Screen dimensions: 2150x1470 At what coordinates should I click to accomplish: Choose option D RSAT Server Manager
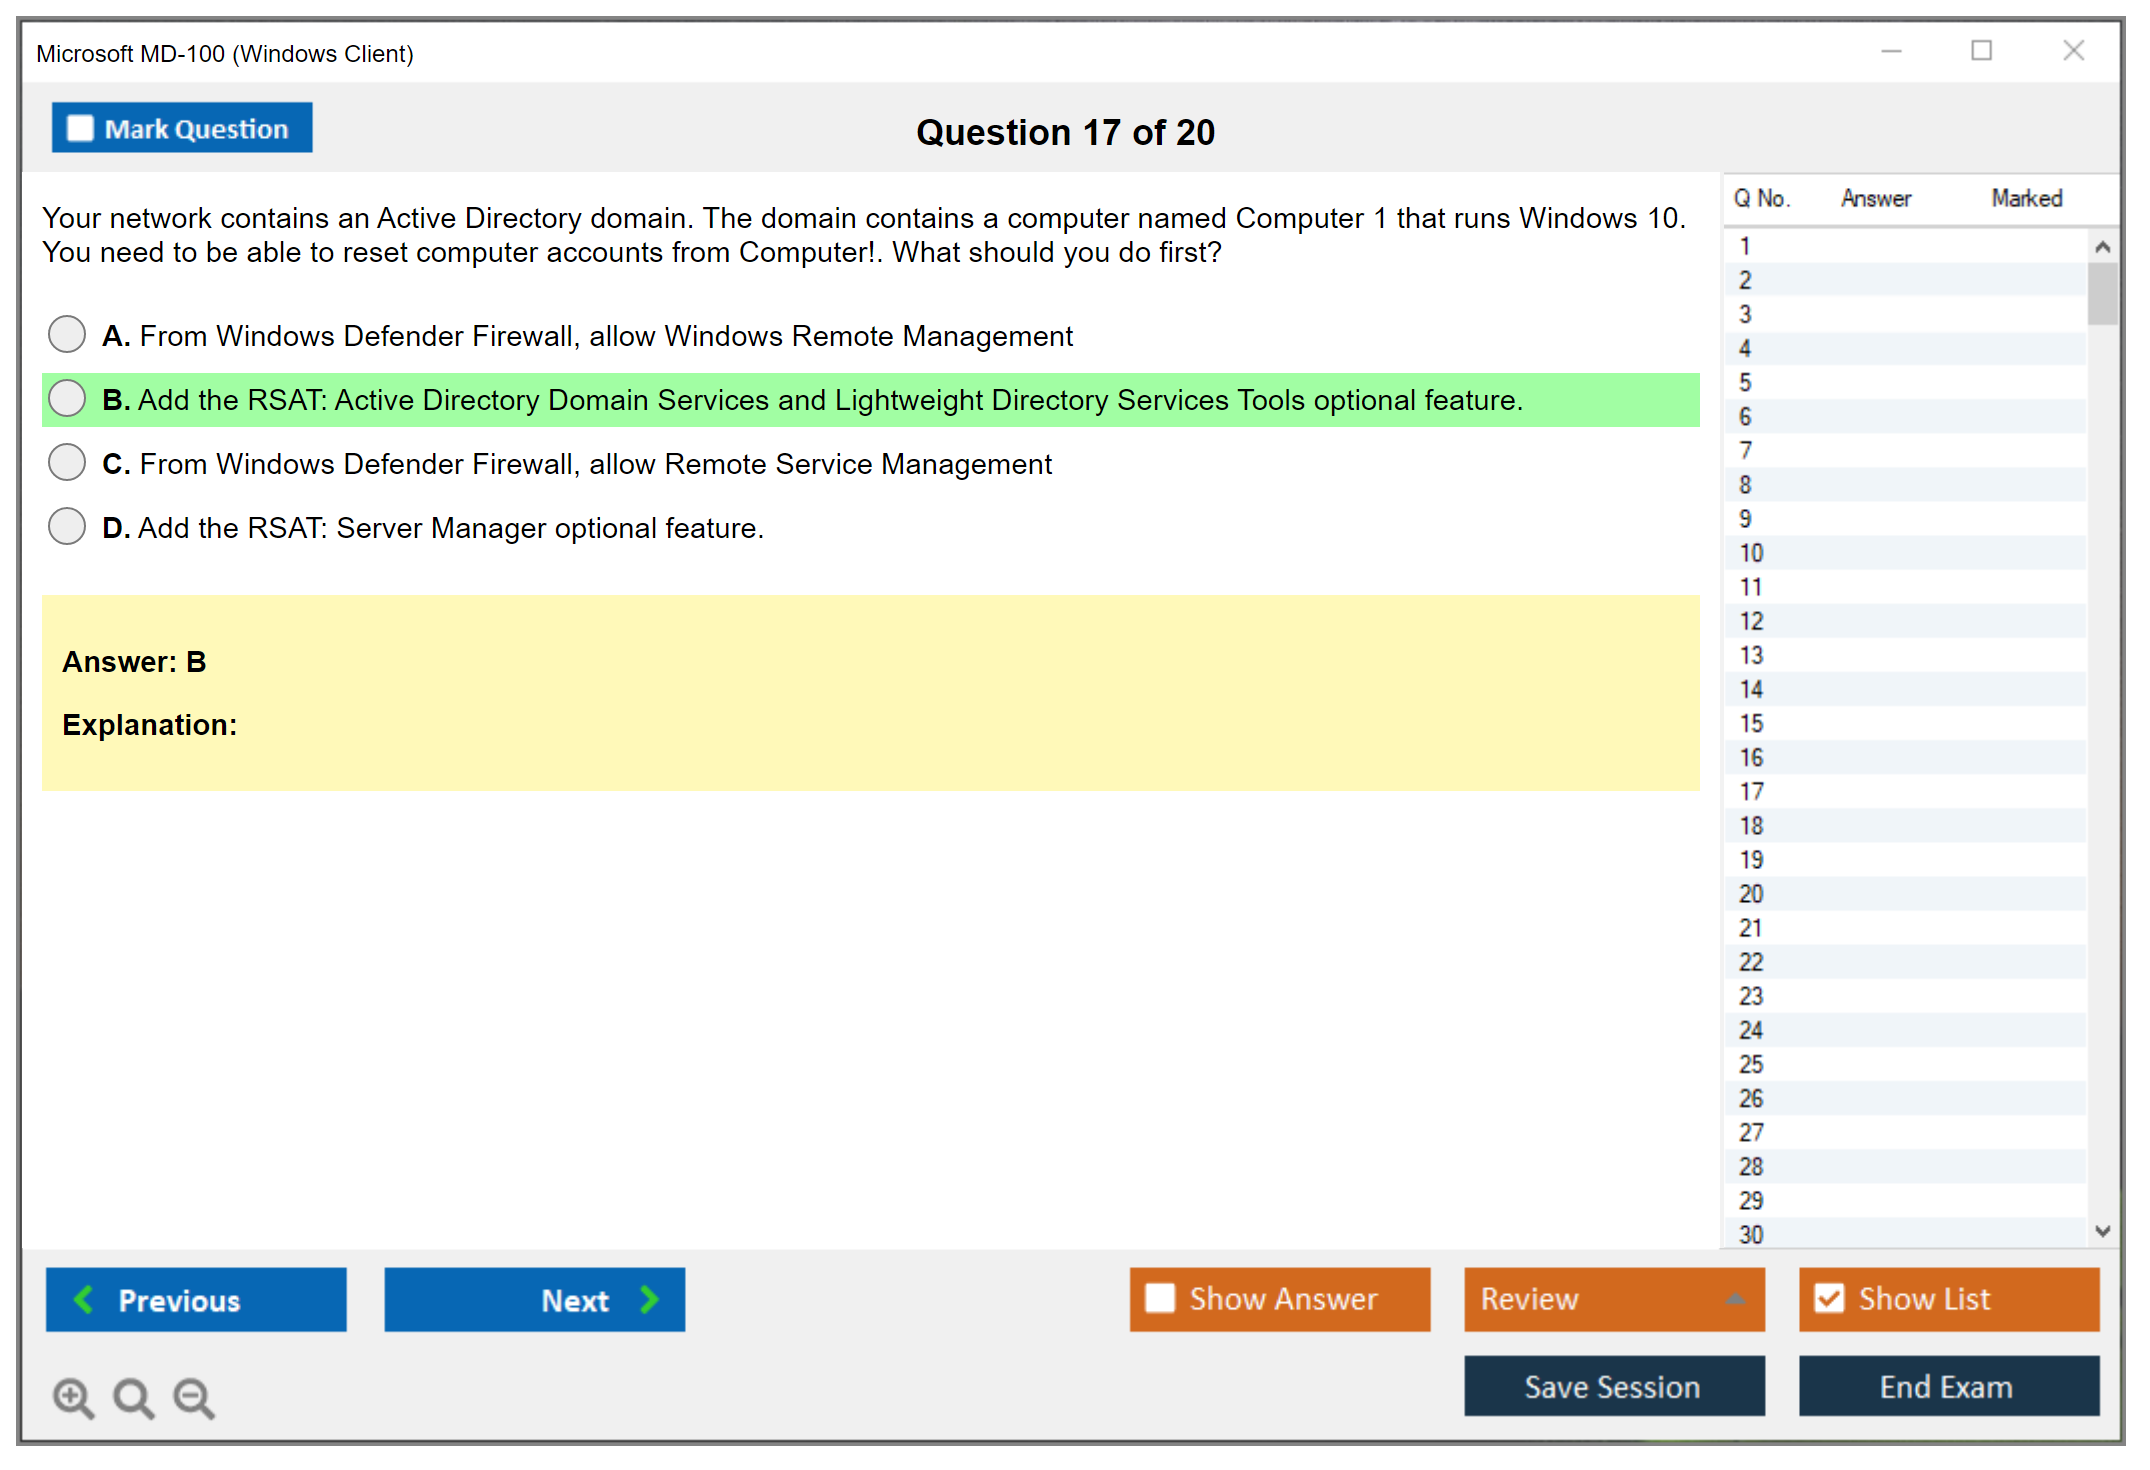coord(67,526)
